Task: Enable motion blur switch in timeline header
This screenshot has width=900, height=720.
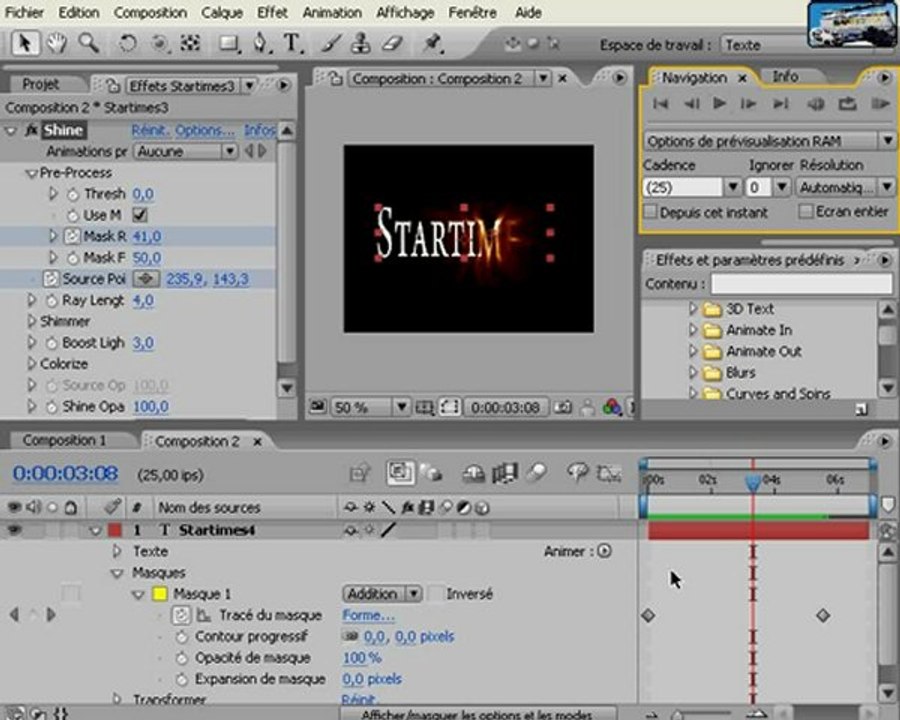Action: coord(536,473)
